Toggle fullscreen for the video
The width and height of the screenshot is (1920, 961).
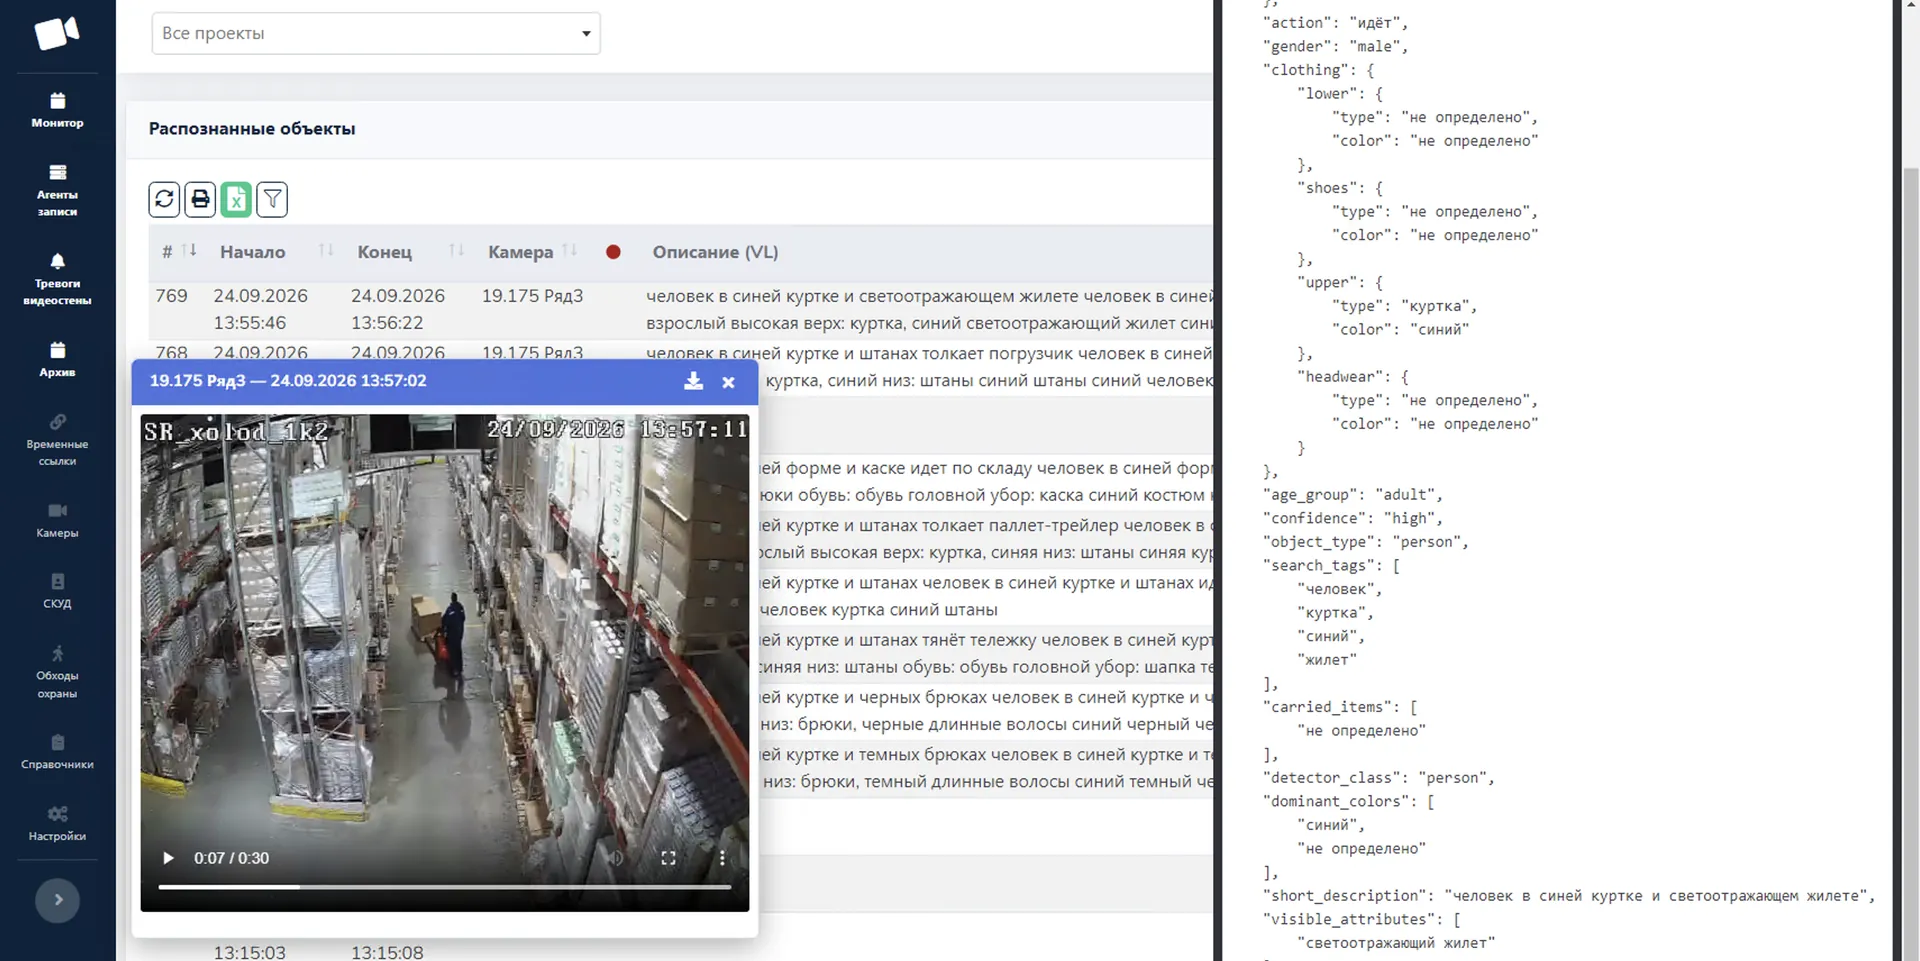pos(668,858)
